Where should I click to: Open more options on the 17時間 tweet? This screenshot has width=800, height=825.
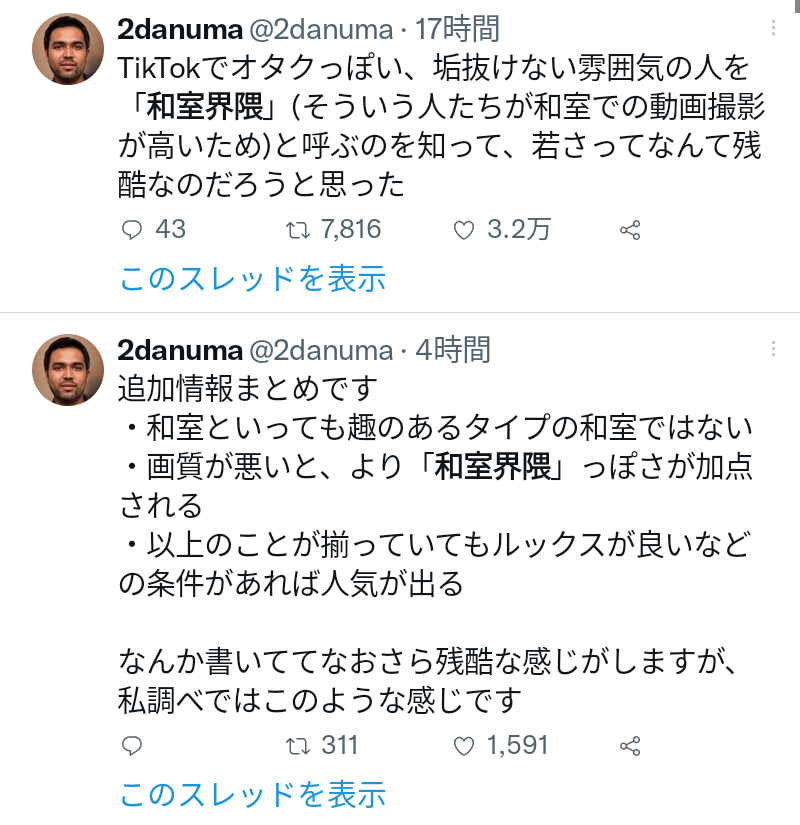pyautogui.click(x=772, y=28)
